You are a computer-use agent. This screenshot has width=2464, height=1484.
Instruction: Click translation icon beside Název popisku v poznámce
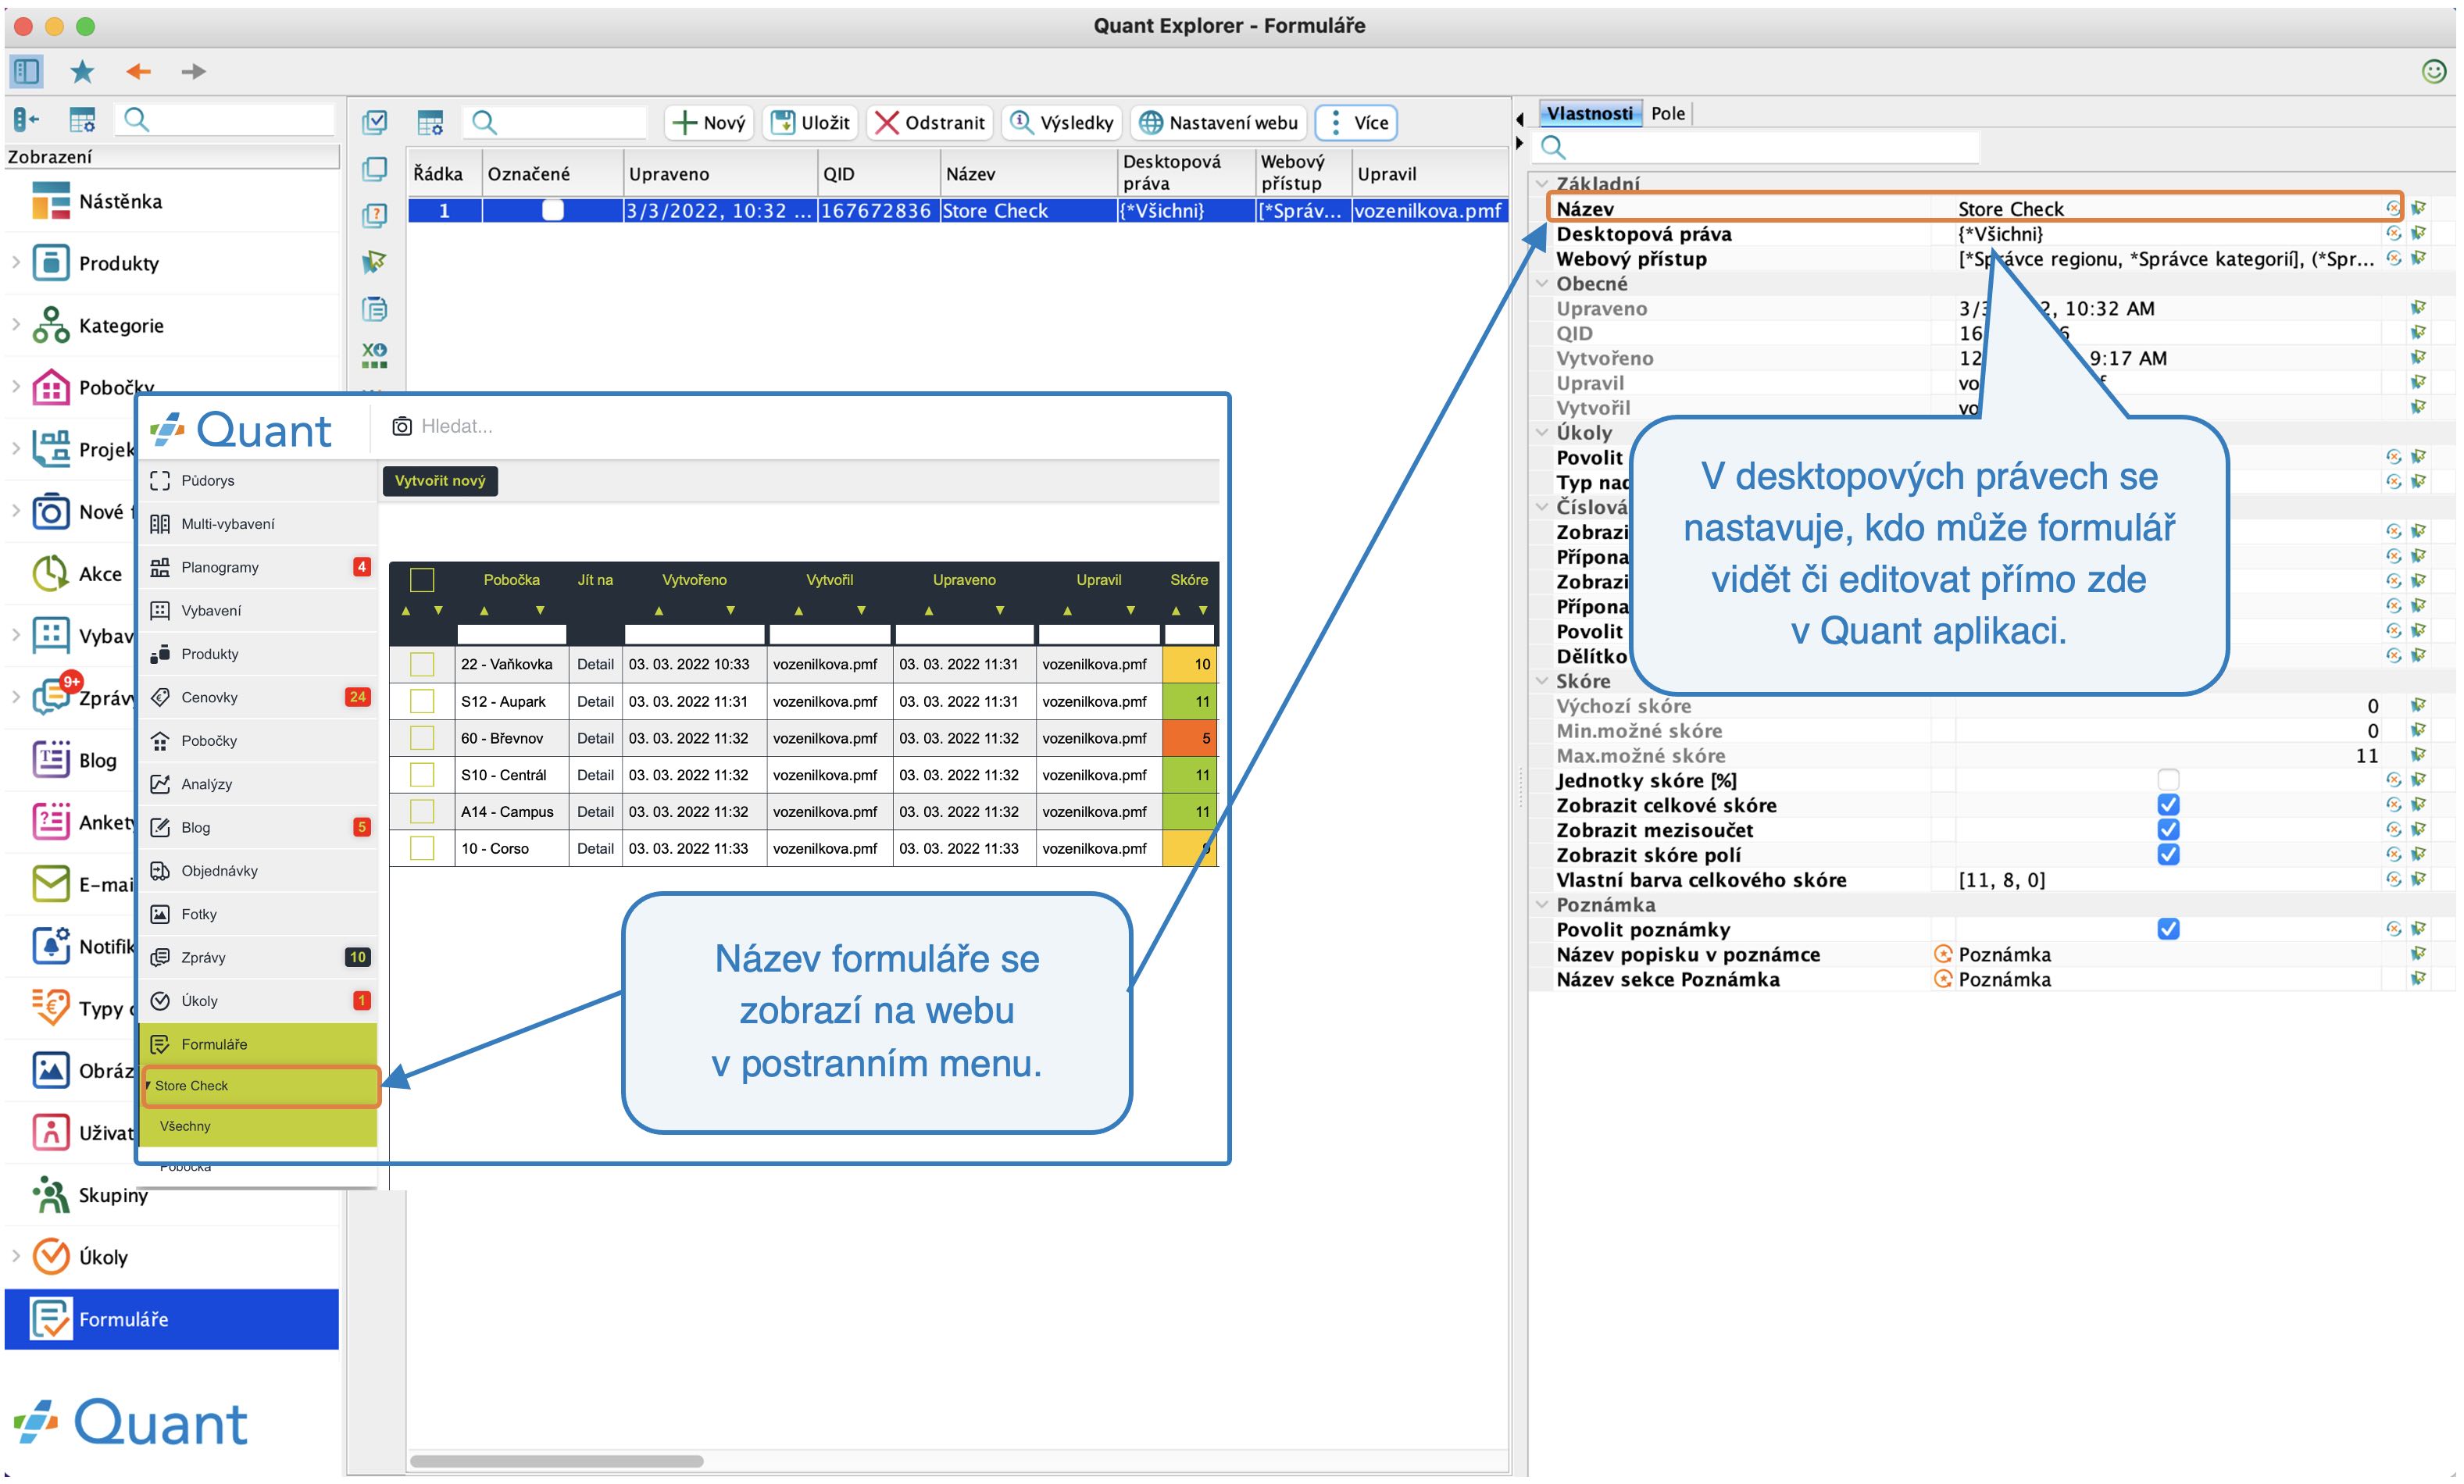(x=1942, y=954)
